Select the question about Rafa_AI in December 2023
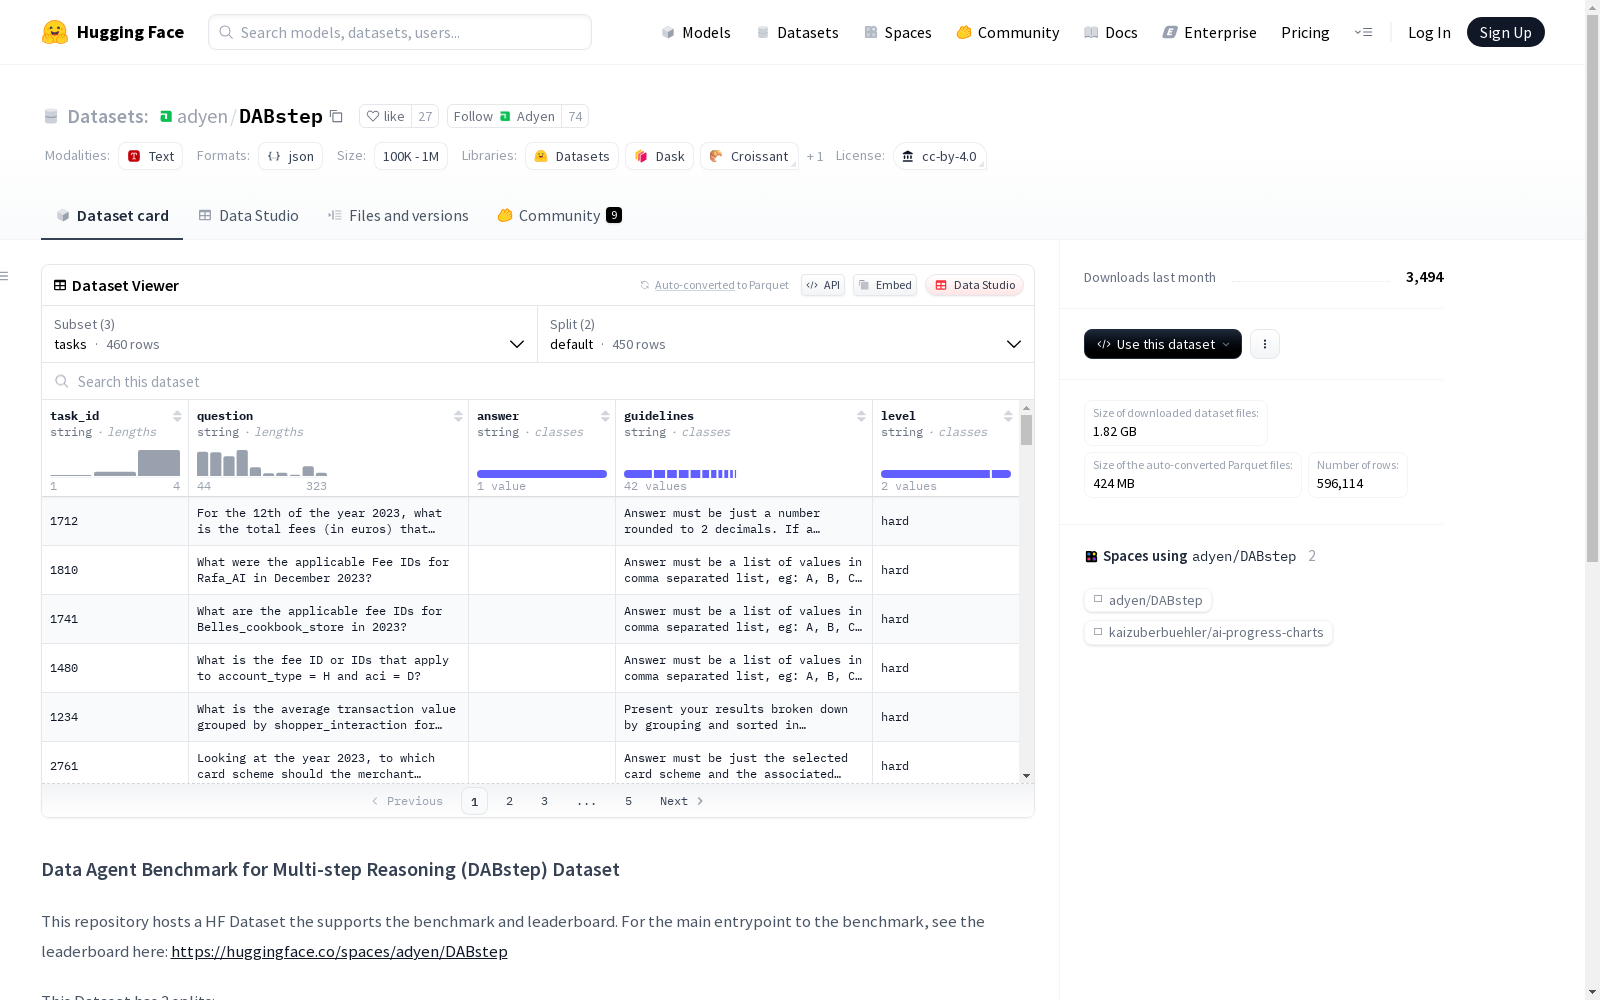The height and width of the screenshot is (1000, 1600). tap(328, 570)
